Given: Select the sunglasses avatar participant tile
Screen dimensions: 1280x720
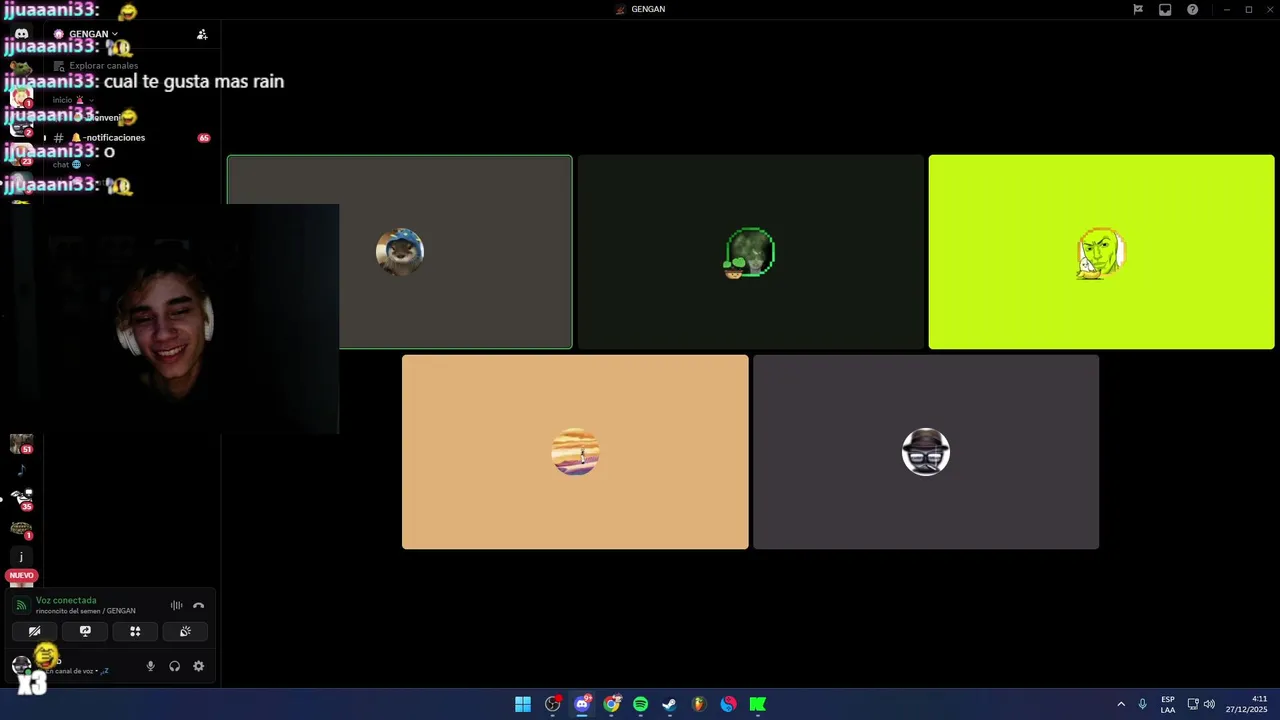Looking at the screenshot, I should (x=926, y=452).
